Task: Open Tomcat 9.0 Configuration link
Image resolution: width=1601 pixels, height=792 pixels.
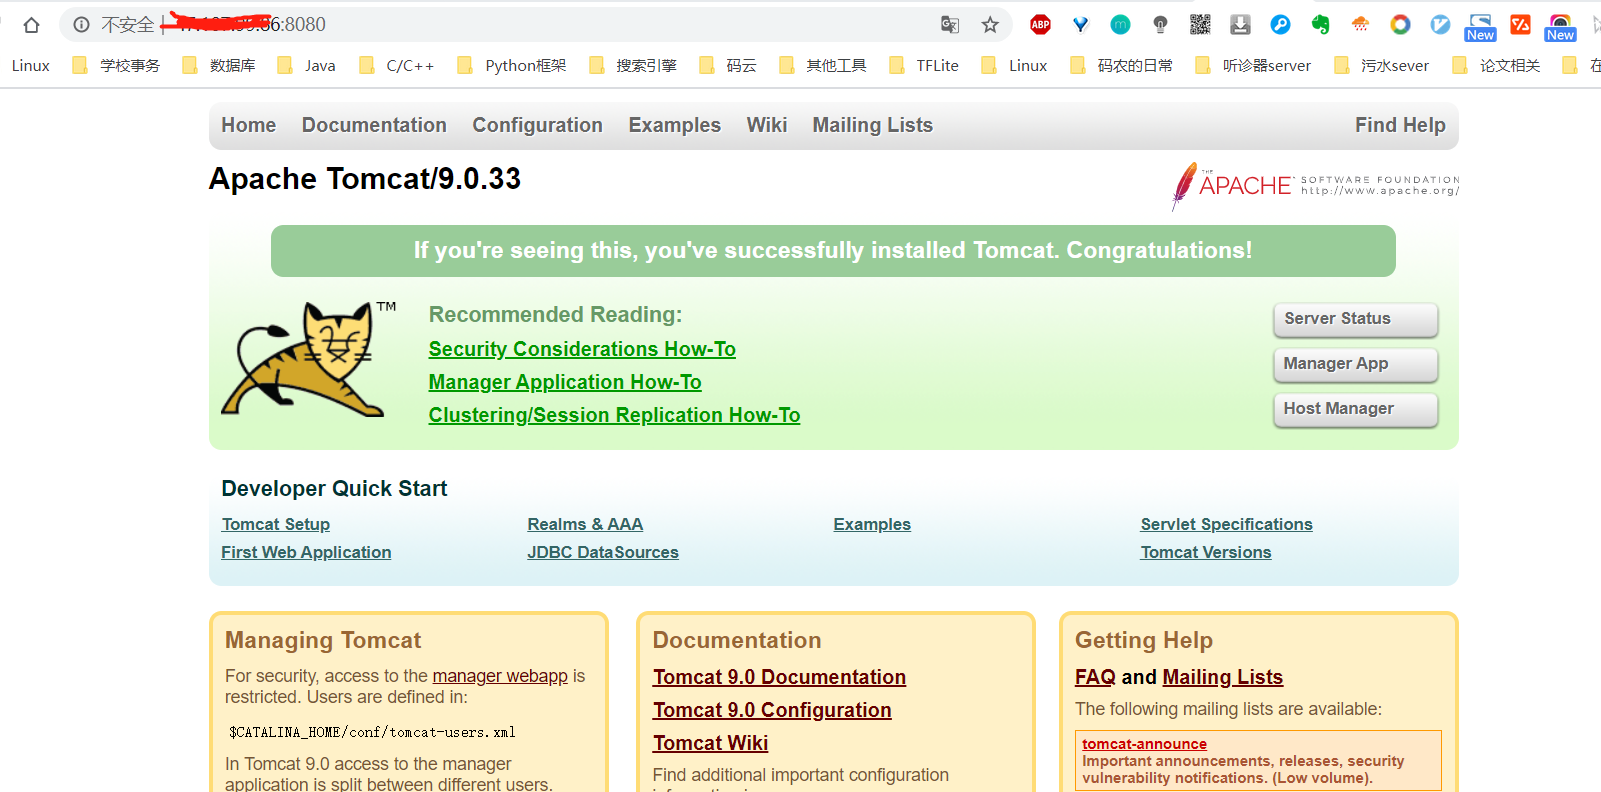Action: (772, 710)
